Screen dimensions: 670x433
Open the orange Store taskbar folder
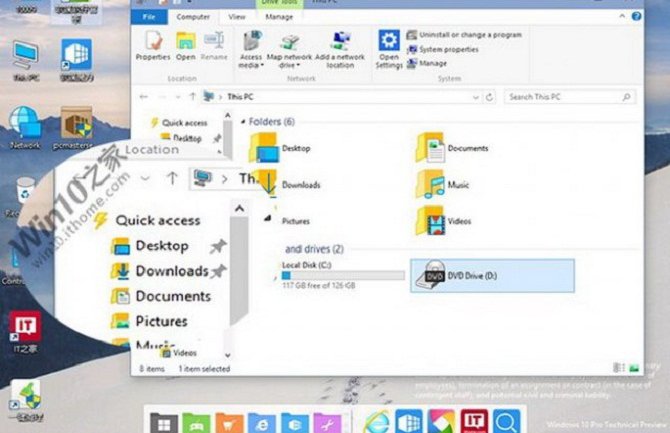(x=229, y=422)
